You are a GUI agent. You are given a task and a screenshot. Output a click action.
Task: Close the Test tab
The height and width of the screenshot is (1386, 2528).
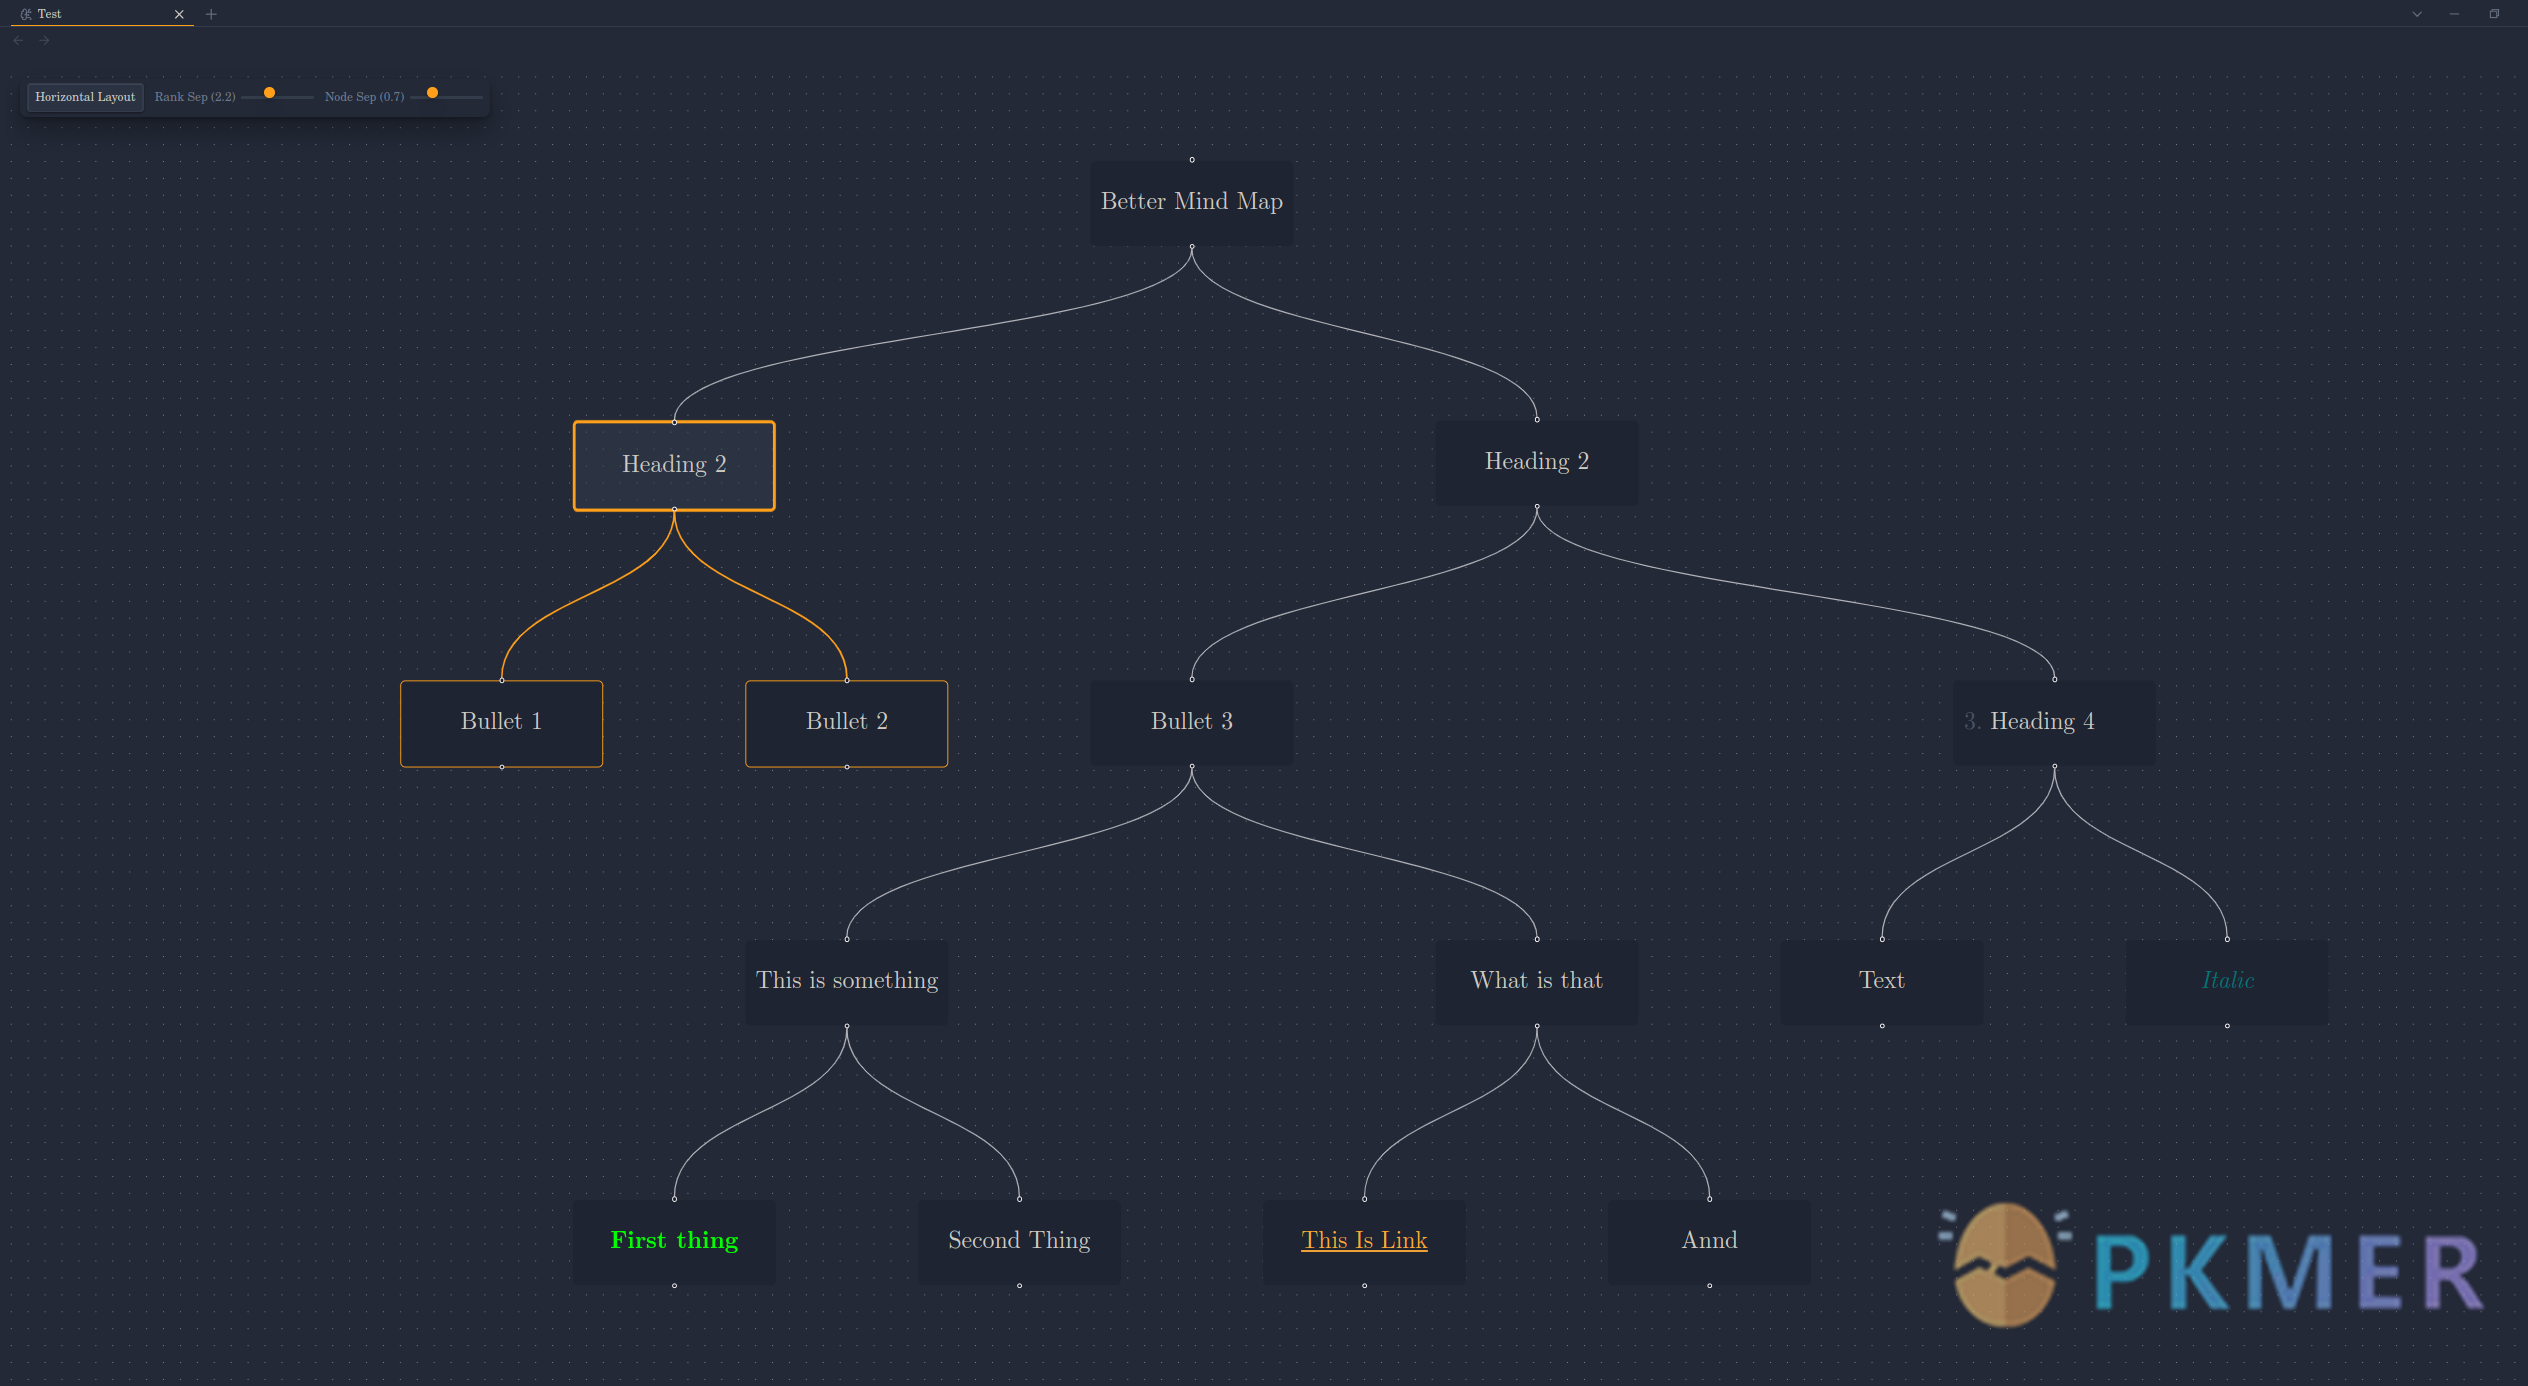[179, 14]
